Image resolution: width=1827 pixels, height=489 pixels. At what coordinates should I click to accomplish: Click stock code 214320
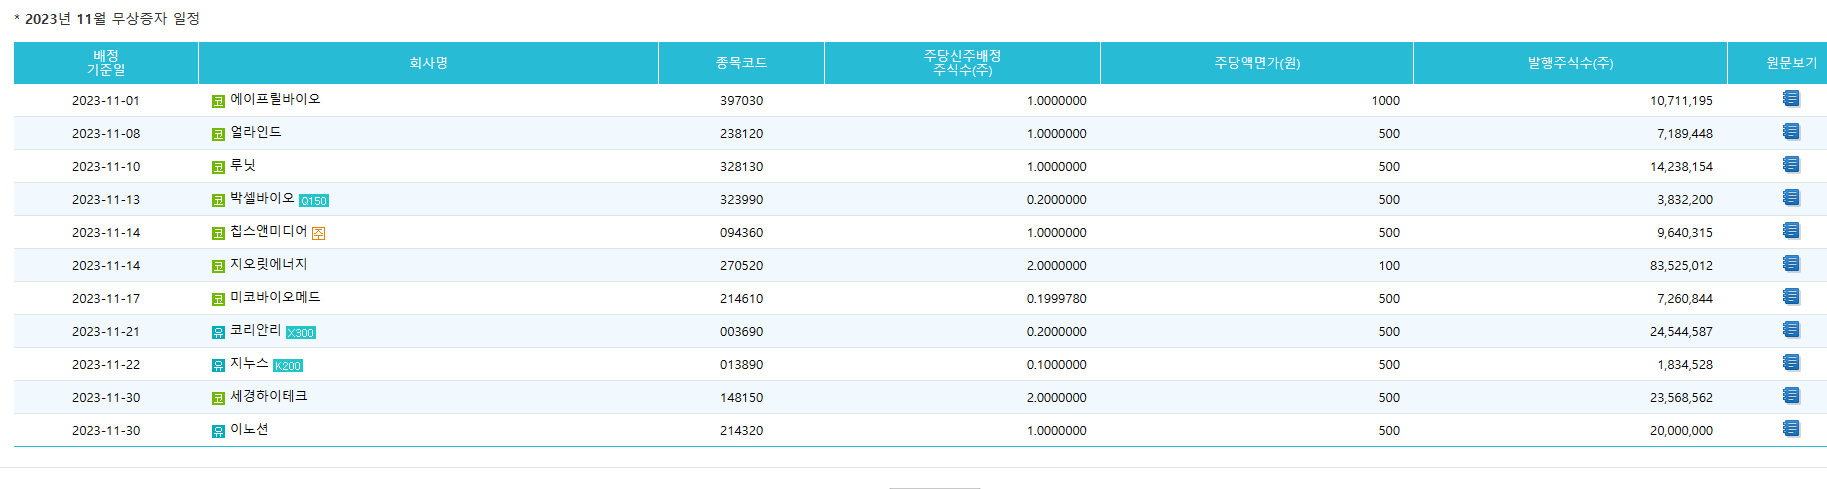[x=741, y=431]
